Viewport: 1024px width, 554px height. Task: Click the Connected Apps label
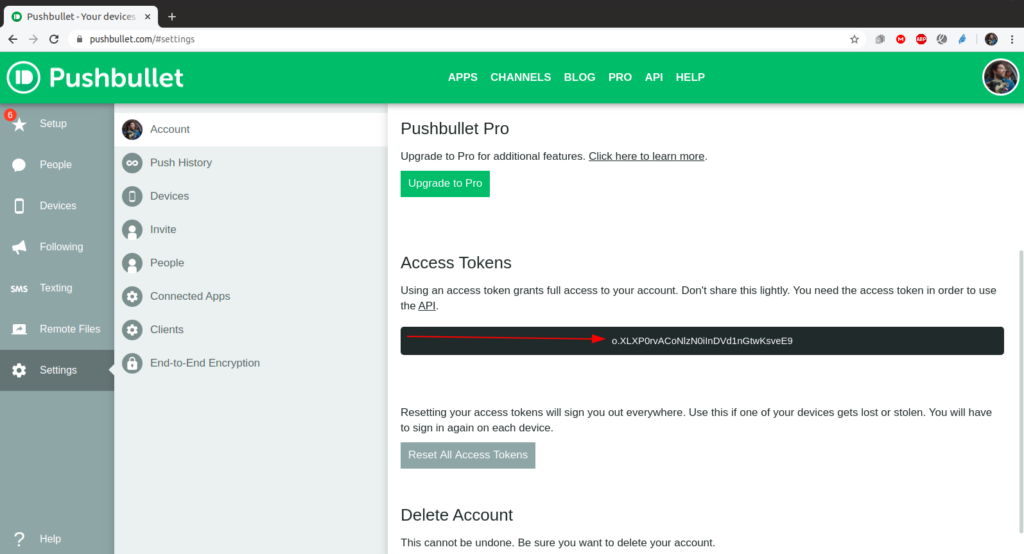tap(190, 296)
